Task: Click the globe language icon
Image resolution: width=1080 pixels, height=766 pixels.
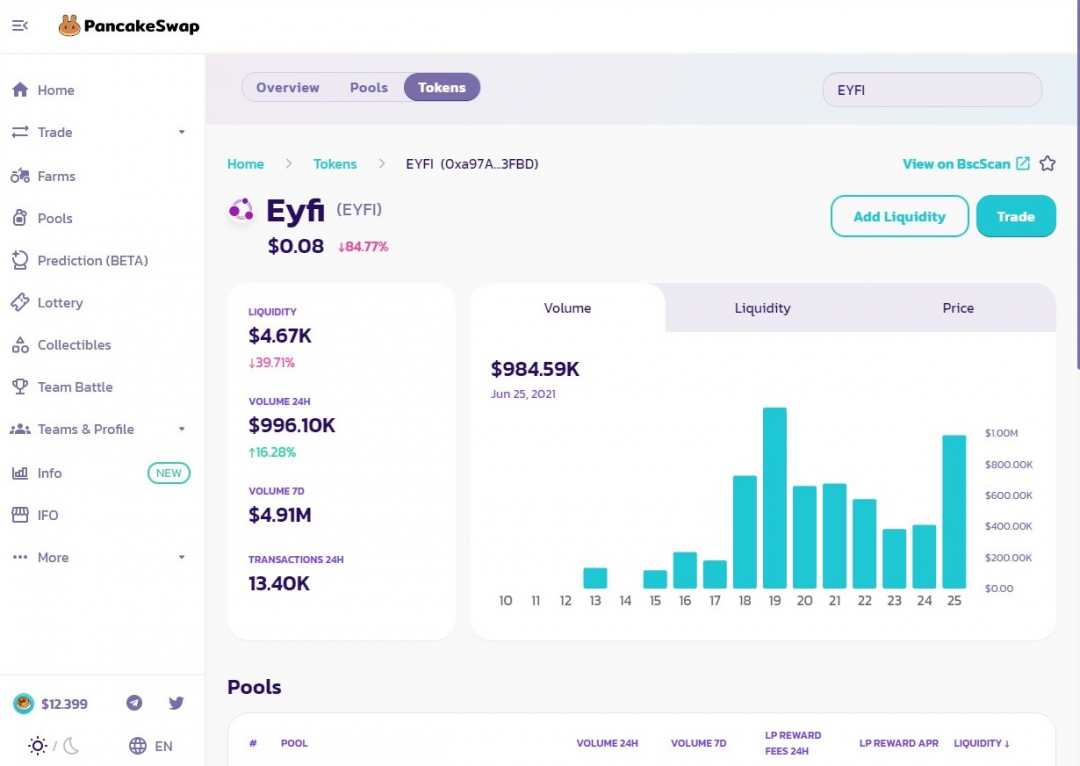Action: click(x=138, y=746)
